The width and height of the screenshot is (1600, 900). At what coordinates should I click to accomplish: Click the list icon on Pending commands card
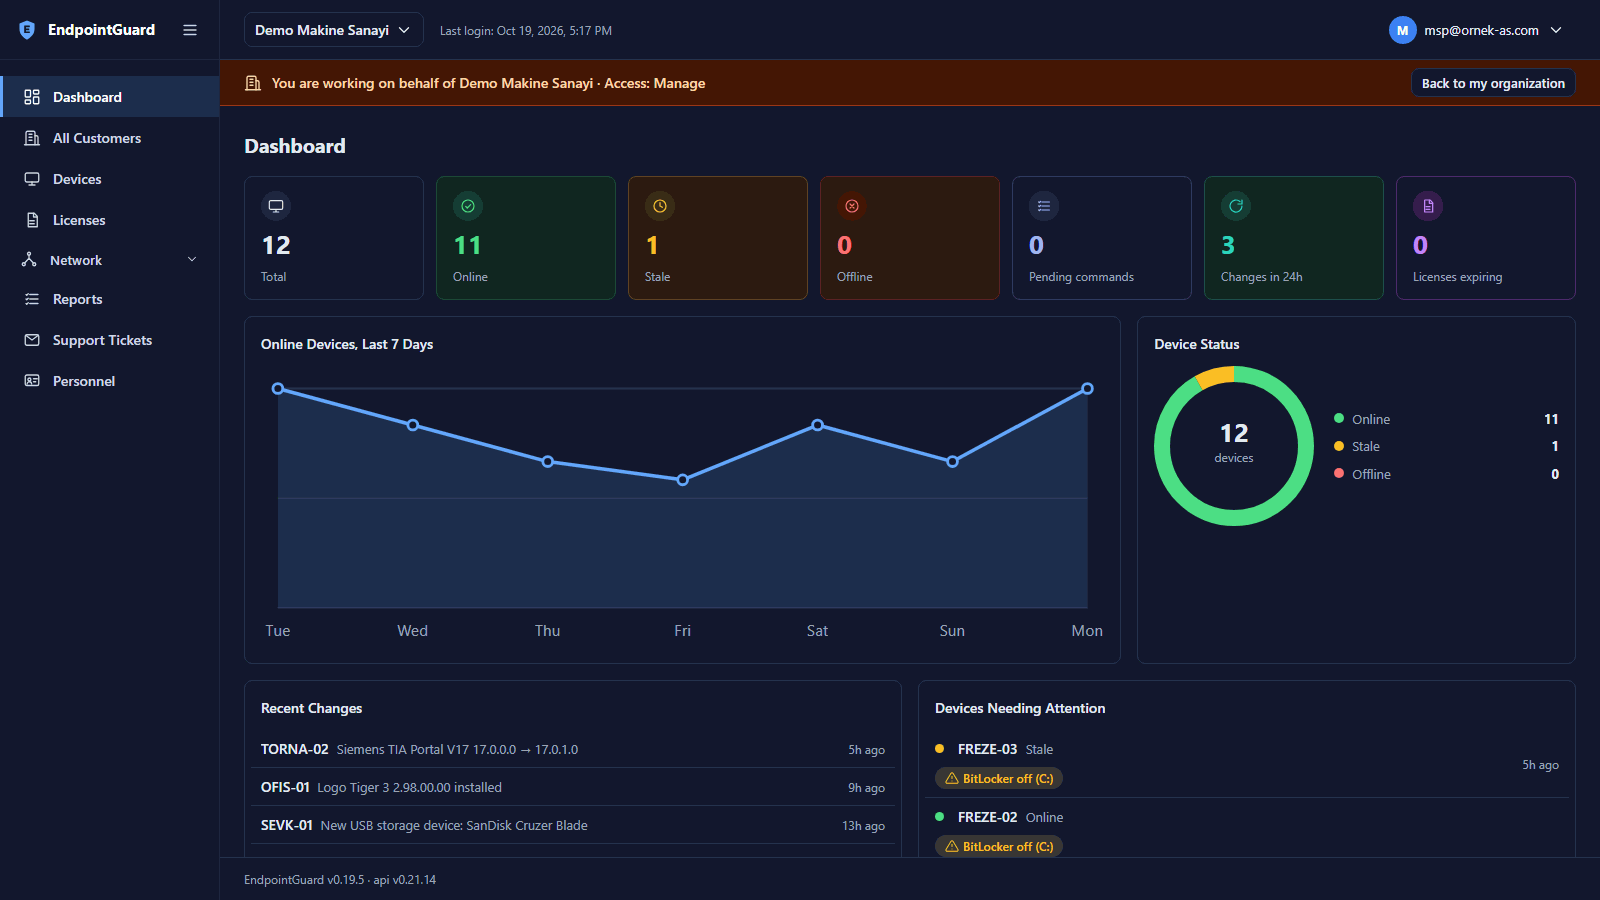click(1044, 206)
